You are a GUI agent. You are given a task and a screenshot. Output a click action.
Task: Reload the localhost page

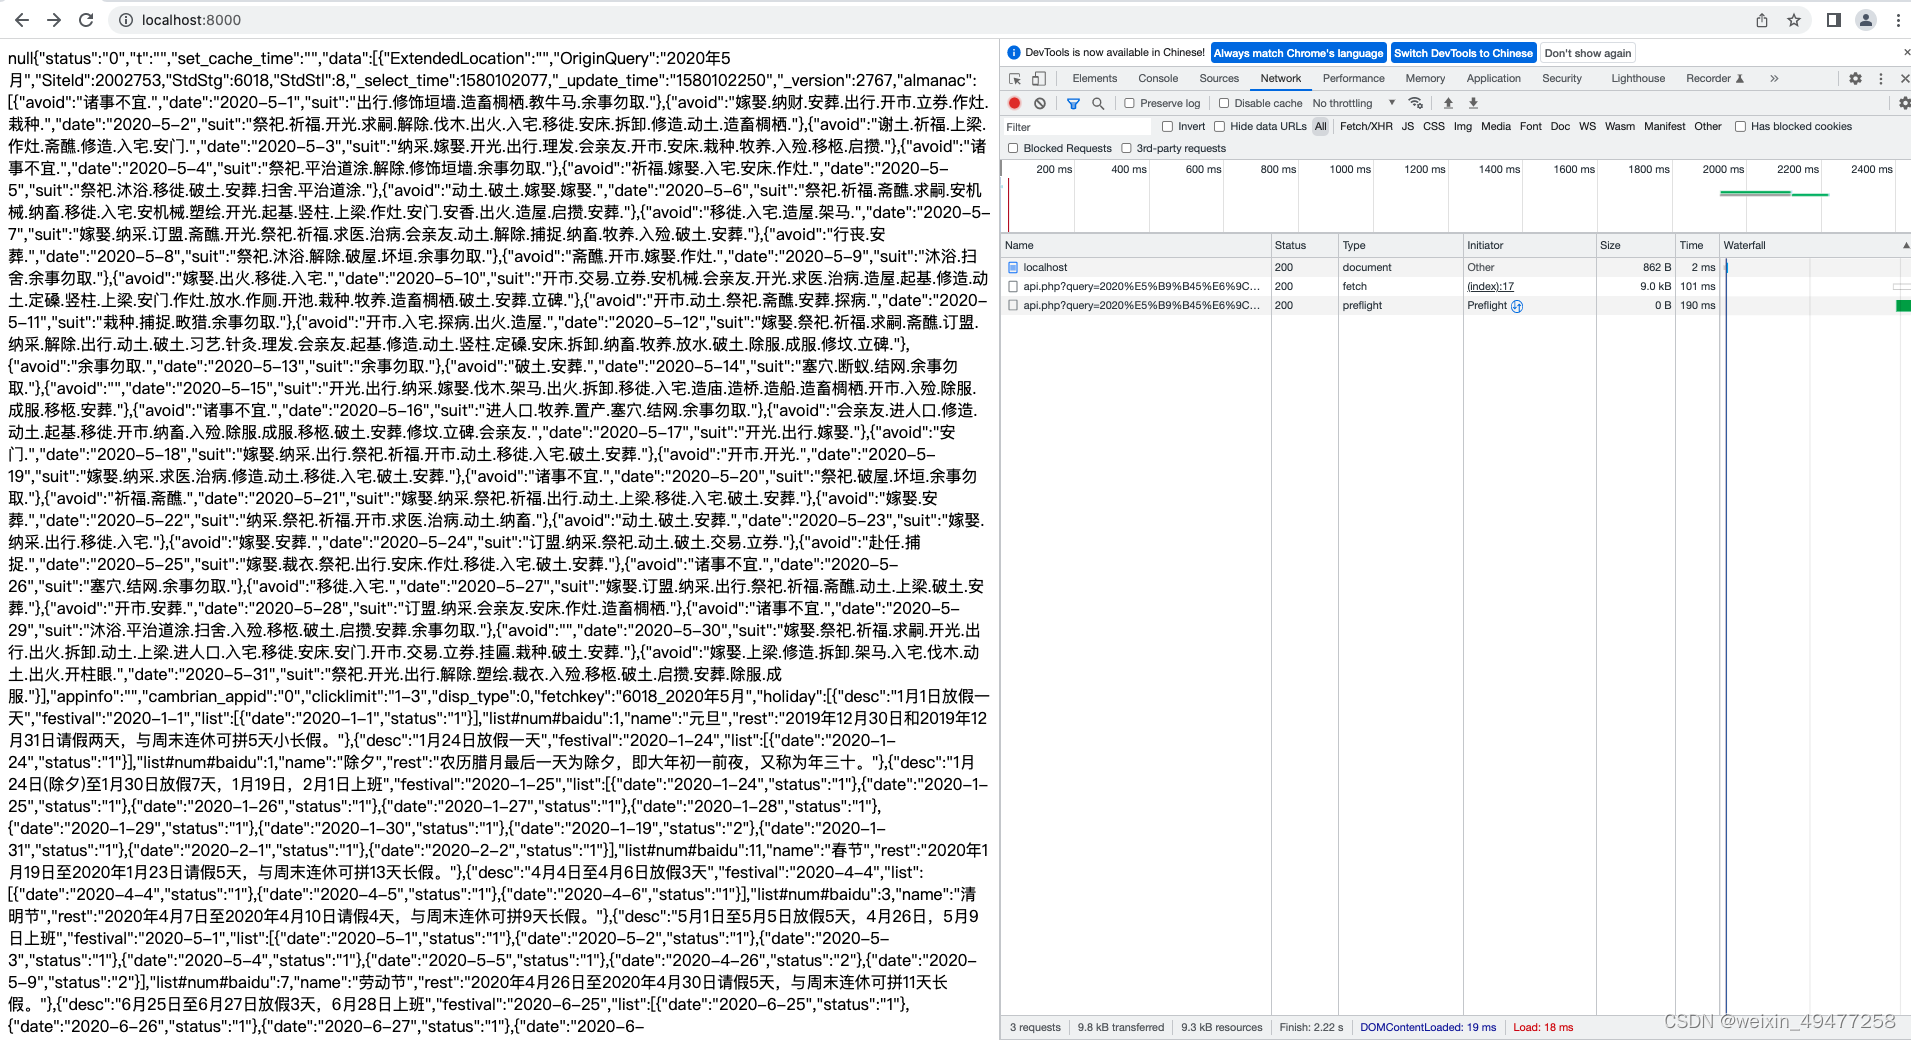(86, 20)
